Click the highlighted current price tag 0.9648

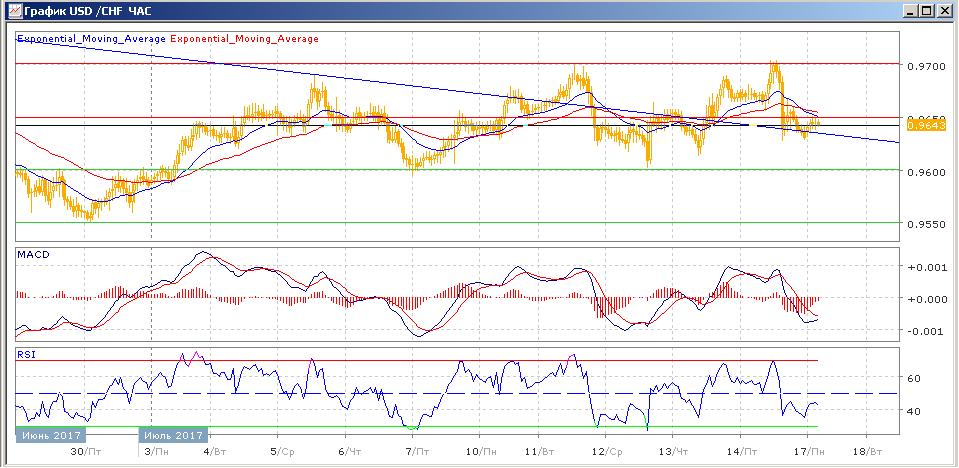pyautogui.click(x=920, y=125)
